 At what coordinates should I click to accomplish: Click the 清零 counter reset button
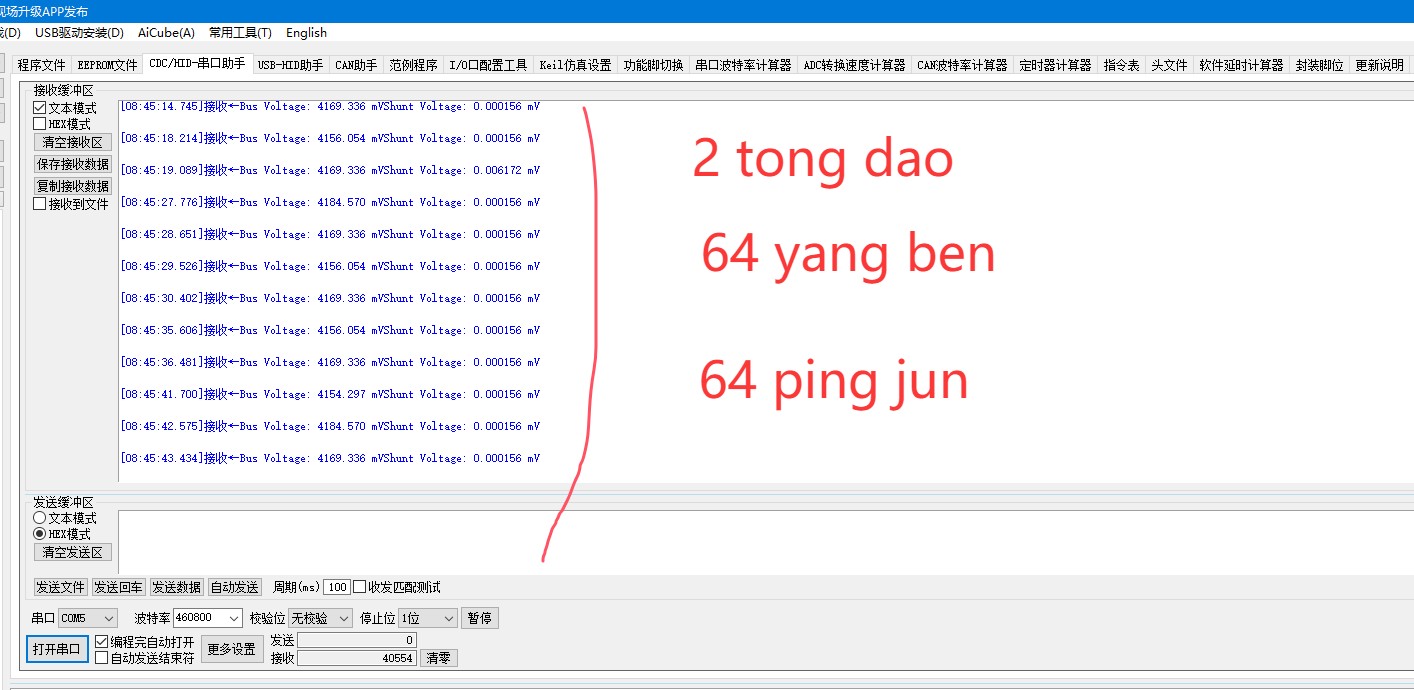tap(439, 659)
